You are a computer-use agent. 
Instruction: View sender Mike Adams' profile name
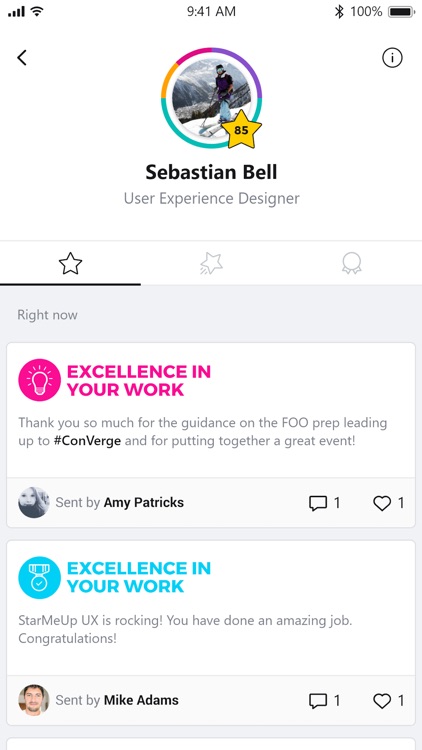point(141,700)
